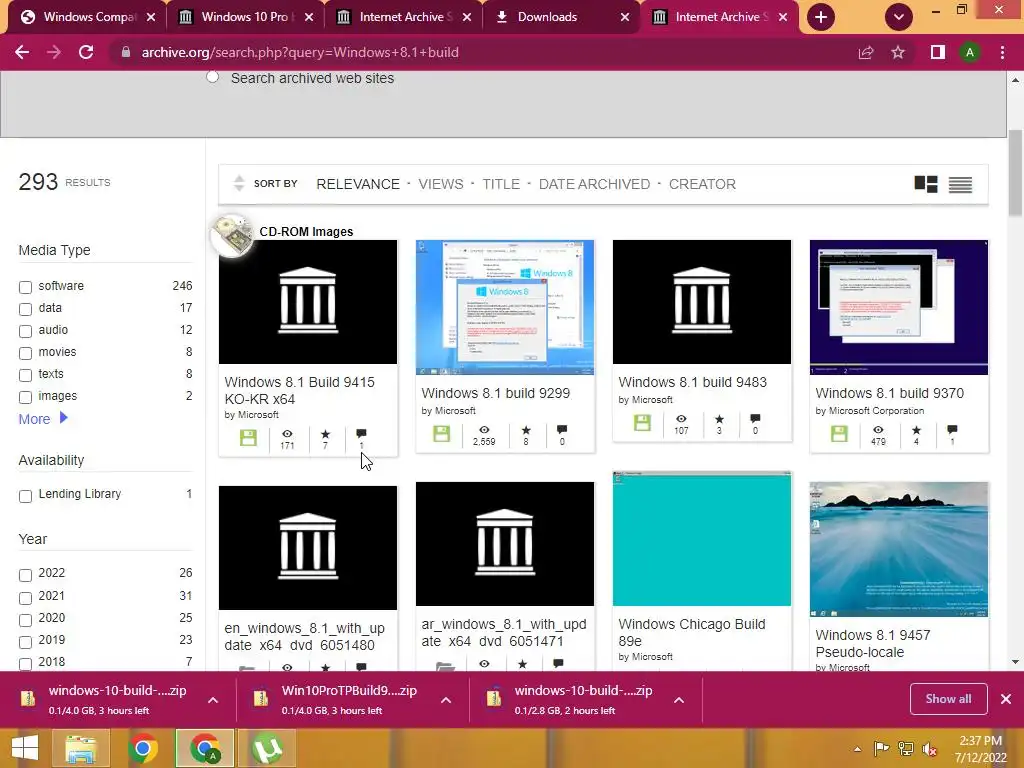The width and height of the screenshot is (1024, 768).
Task: Check the 2022 year filter
Action: tap(25, 575)
